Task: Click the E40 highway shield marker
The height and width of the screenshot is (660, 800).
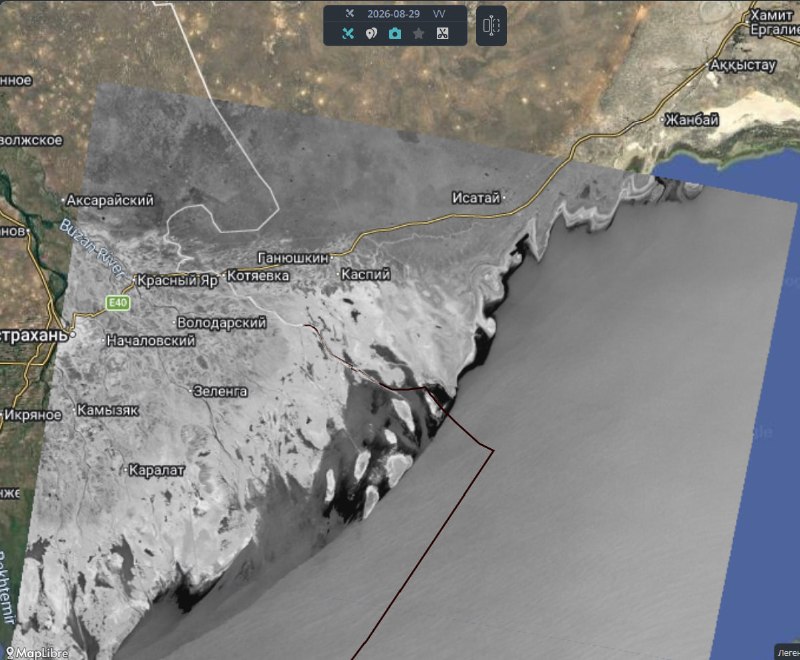Action: click(x=118, y=302)
